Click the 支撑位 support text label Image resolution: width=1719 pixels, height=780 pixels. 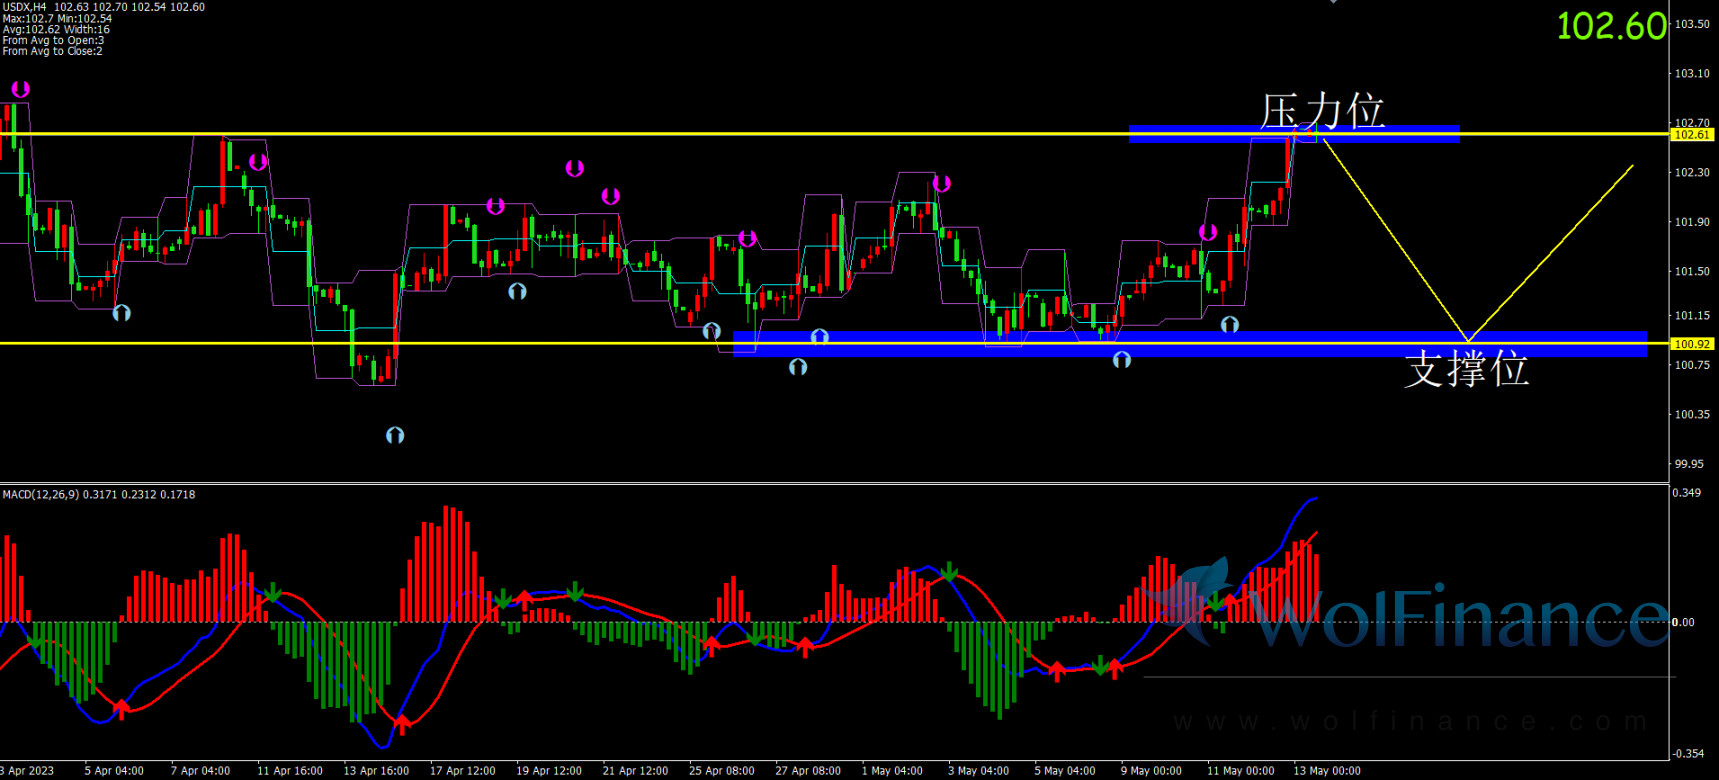pos(1467,368)
